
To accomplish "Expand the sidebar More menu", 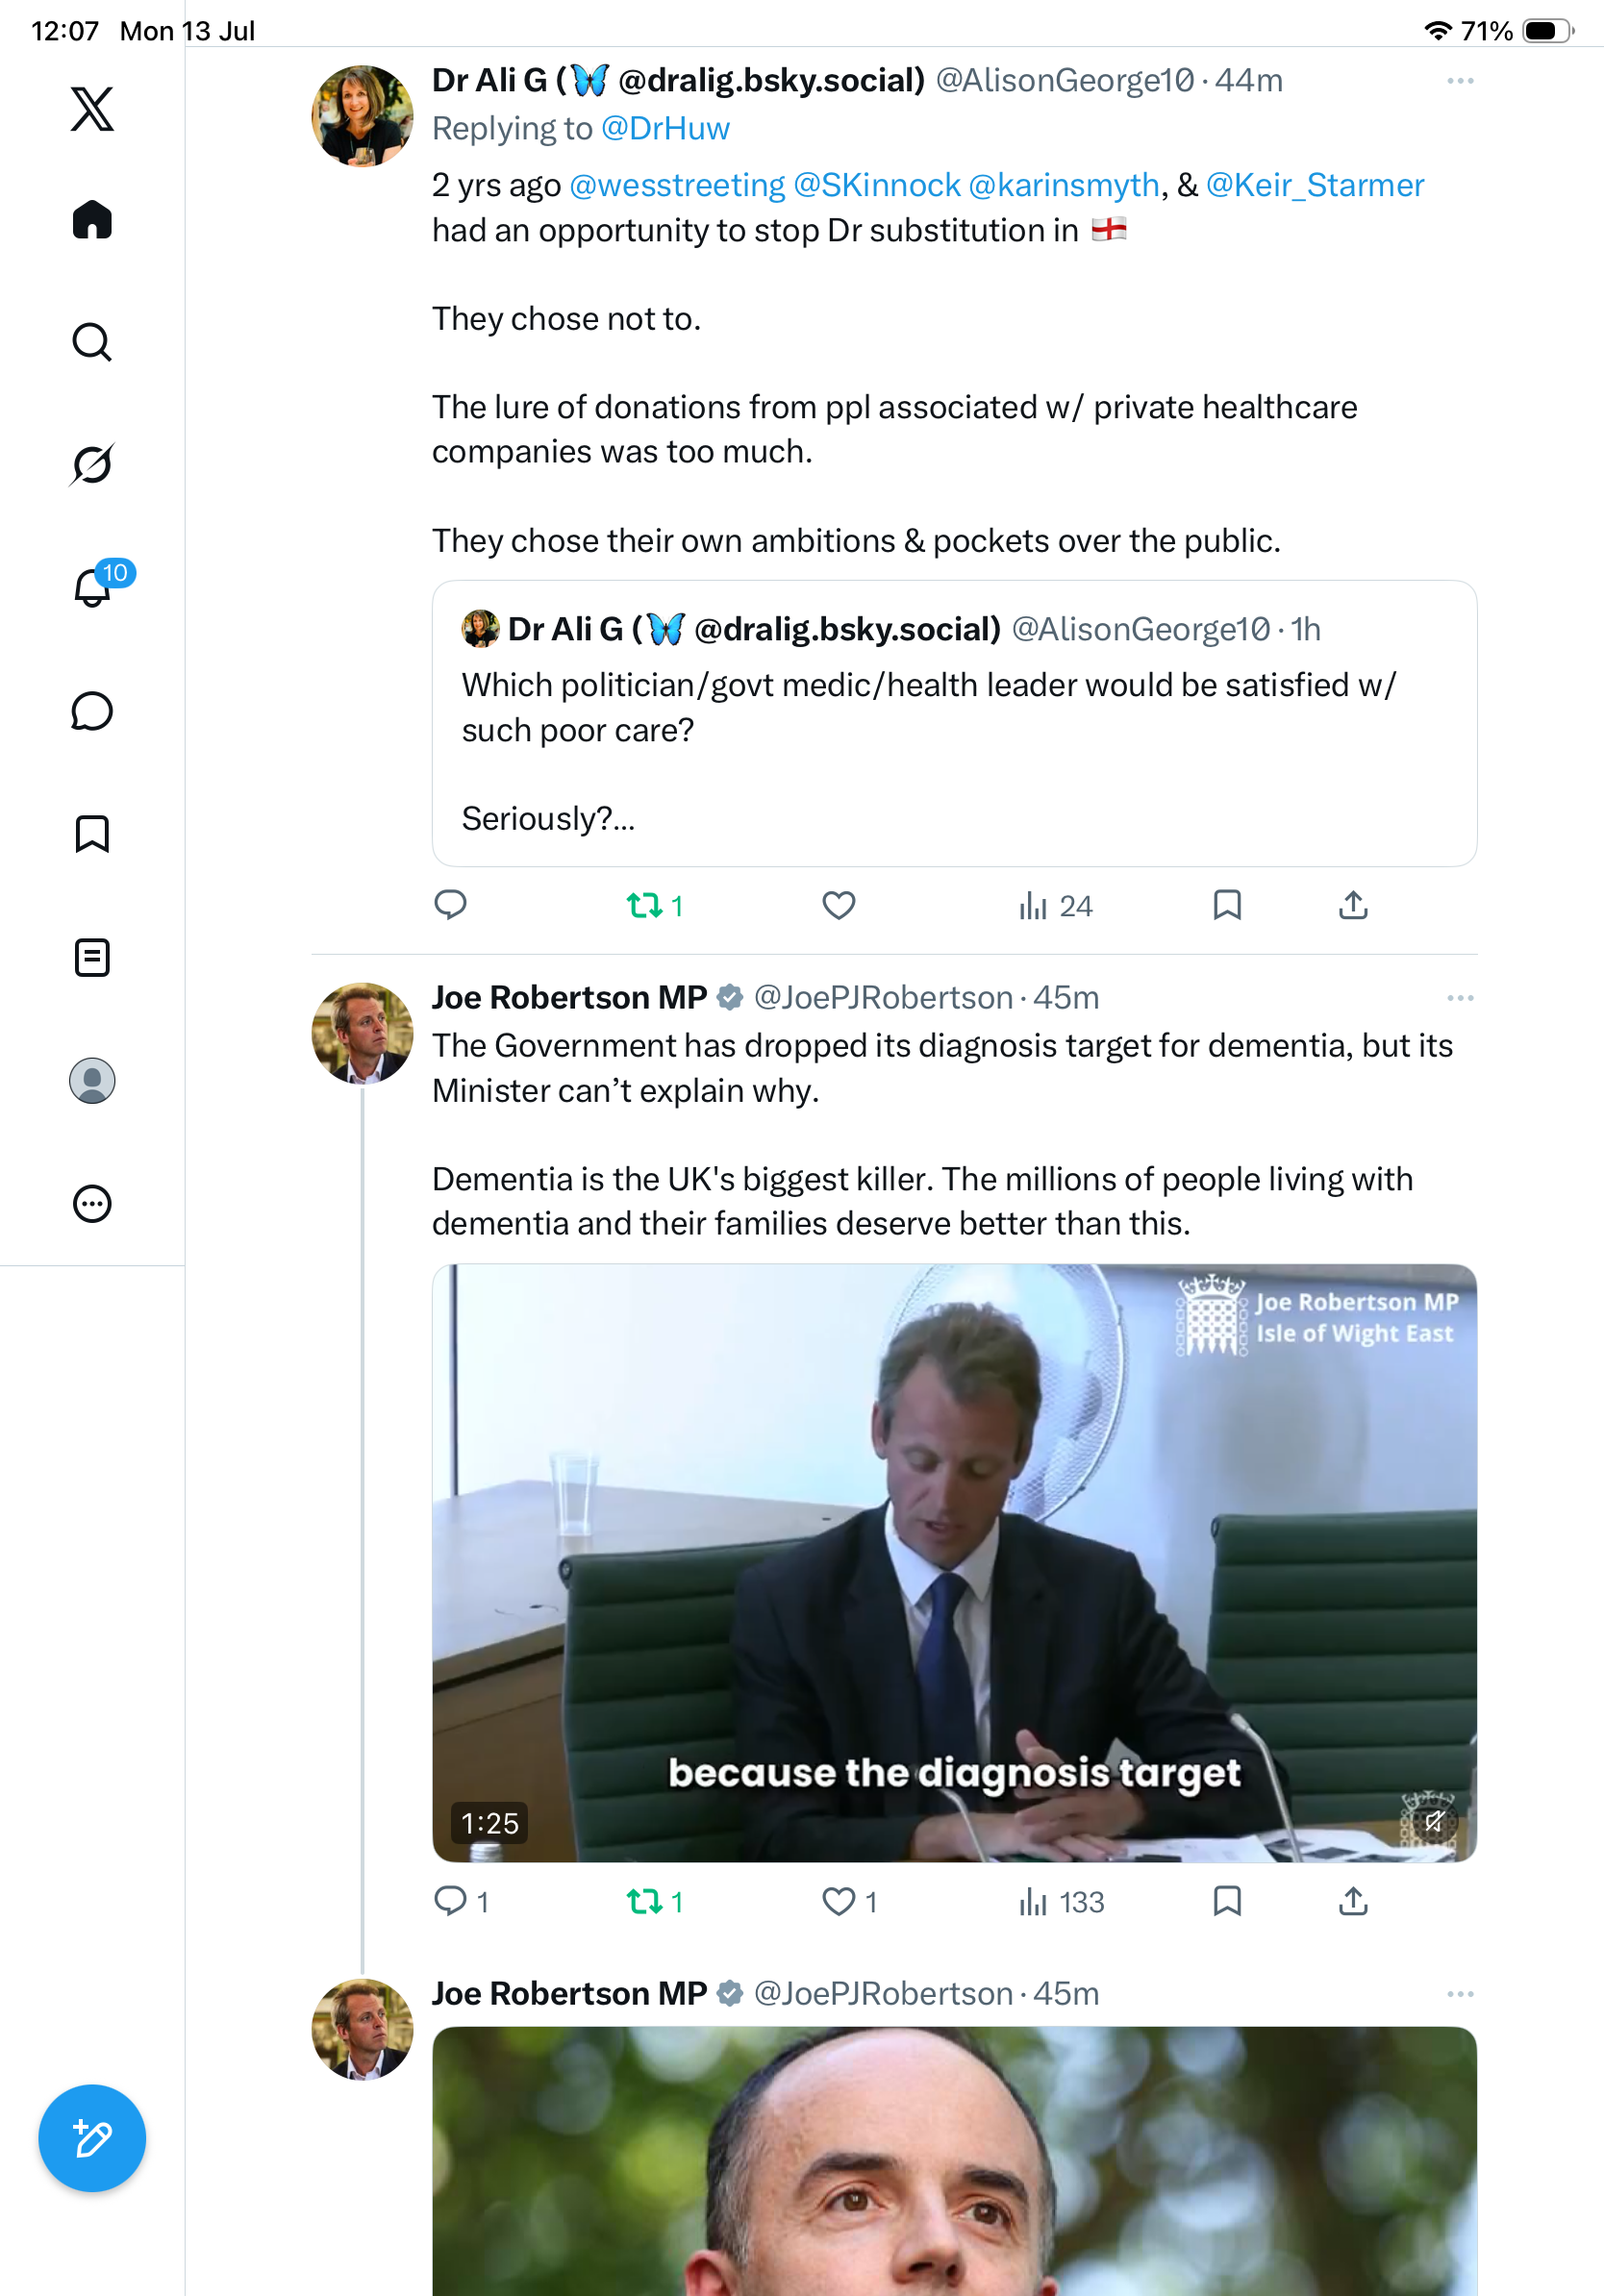I will (x=92, y=1204).
